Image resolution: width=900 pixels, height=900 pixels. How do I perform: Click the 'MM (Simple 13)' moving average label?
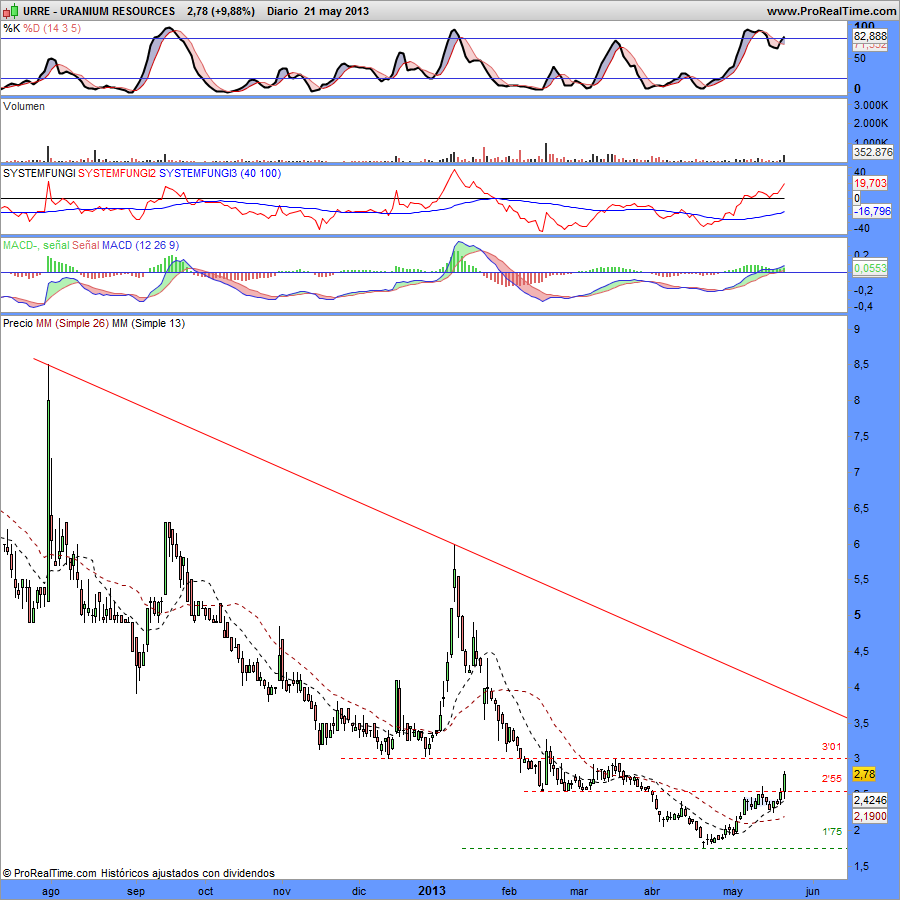click(148, 323)
